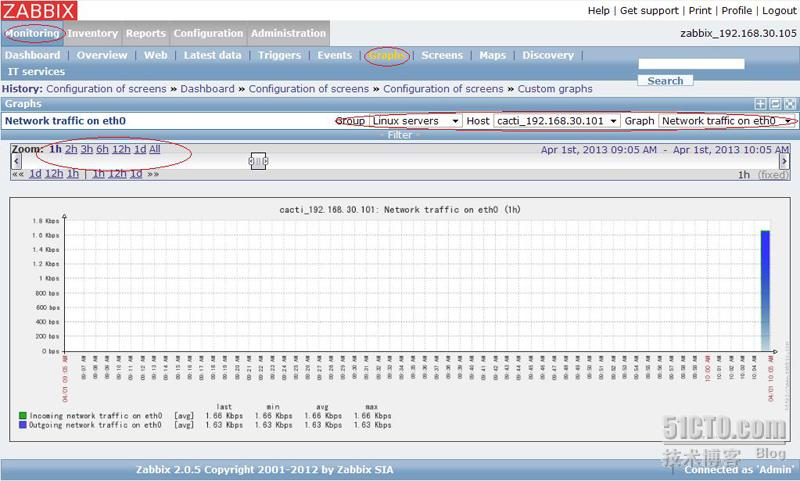The width and height of the screenshot is (800, 481).
Task: Focus the search text field
Action: pyautogui.click(x=691, y=64)
